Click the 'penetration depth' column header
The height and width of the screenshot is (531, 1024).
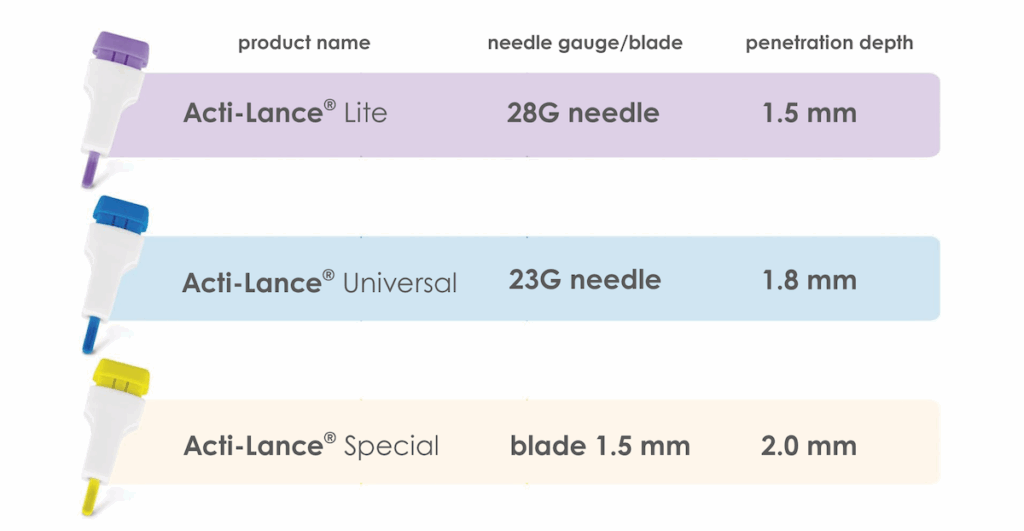click(x=829, y=43)
